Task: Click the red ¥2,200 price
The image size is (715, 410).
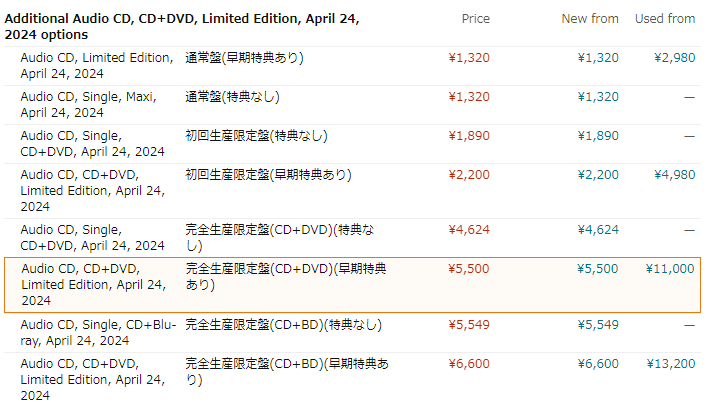Action: (469, 175)
